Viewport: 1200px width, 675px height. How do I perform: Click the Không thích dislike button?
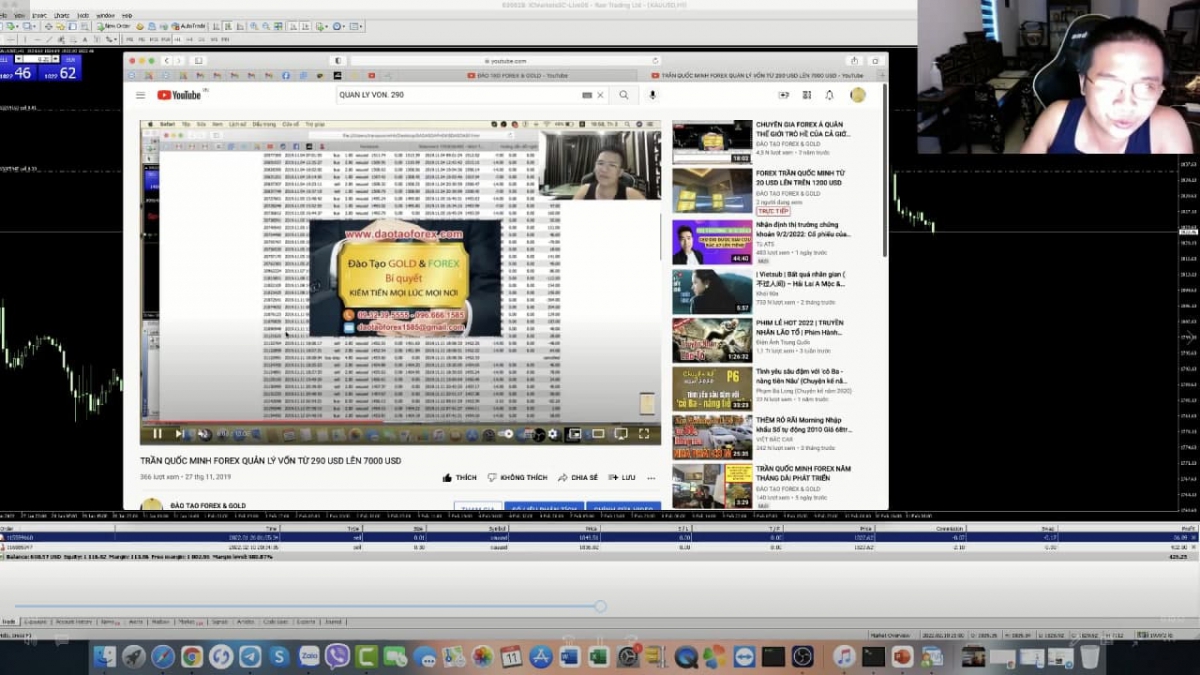tap(517, 478)
